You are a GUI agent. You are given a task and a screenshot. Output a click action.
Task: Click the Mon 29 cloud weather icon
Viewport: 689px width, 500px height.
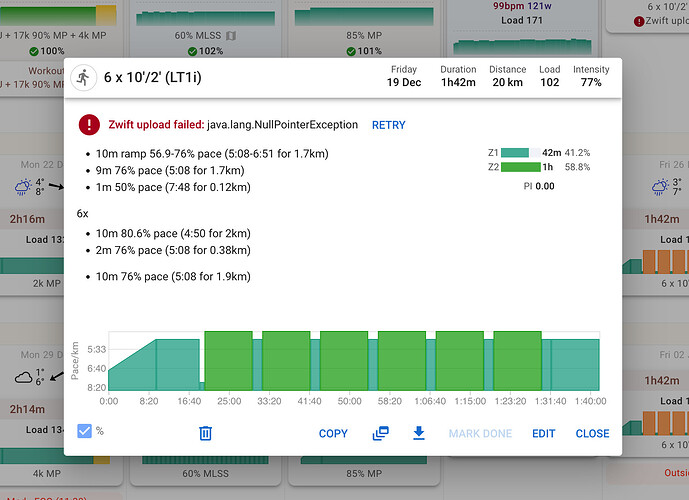pos(24,376)
